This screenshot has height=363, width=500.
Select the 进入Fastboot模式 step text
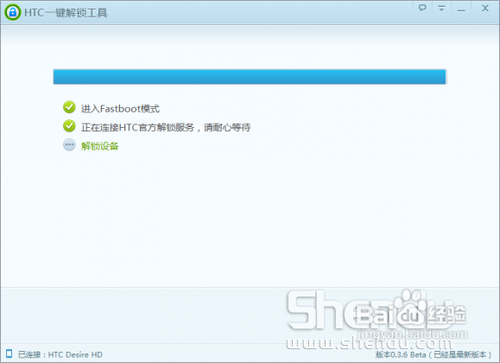pyautogui.click(x=120, y=109)
